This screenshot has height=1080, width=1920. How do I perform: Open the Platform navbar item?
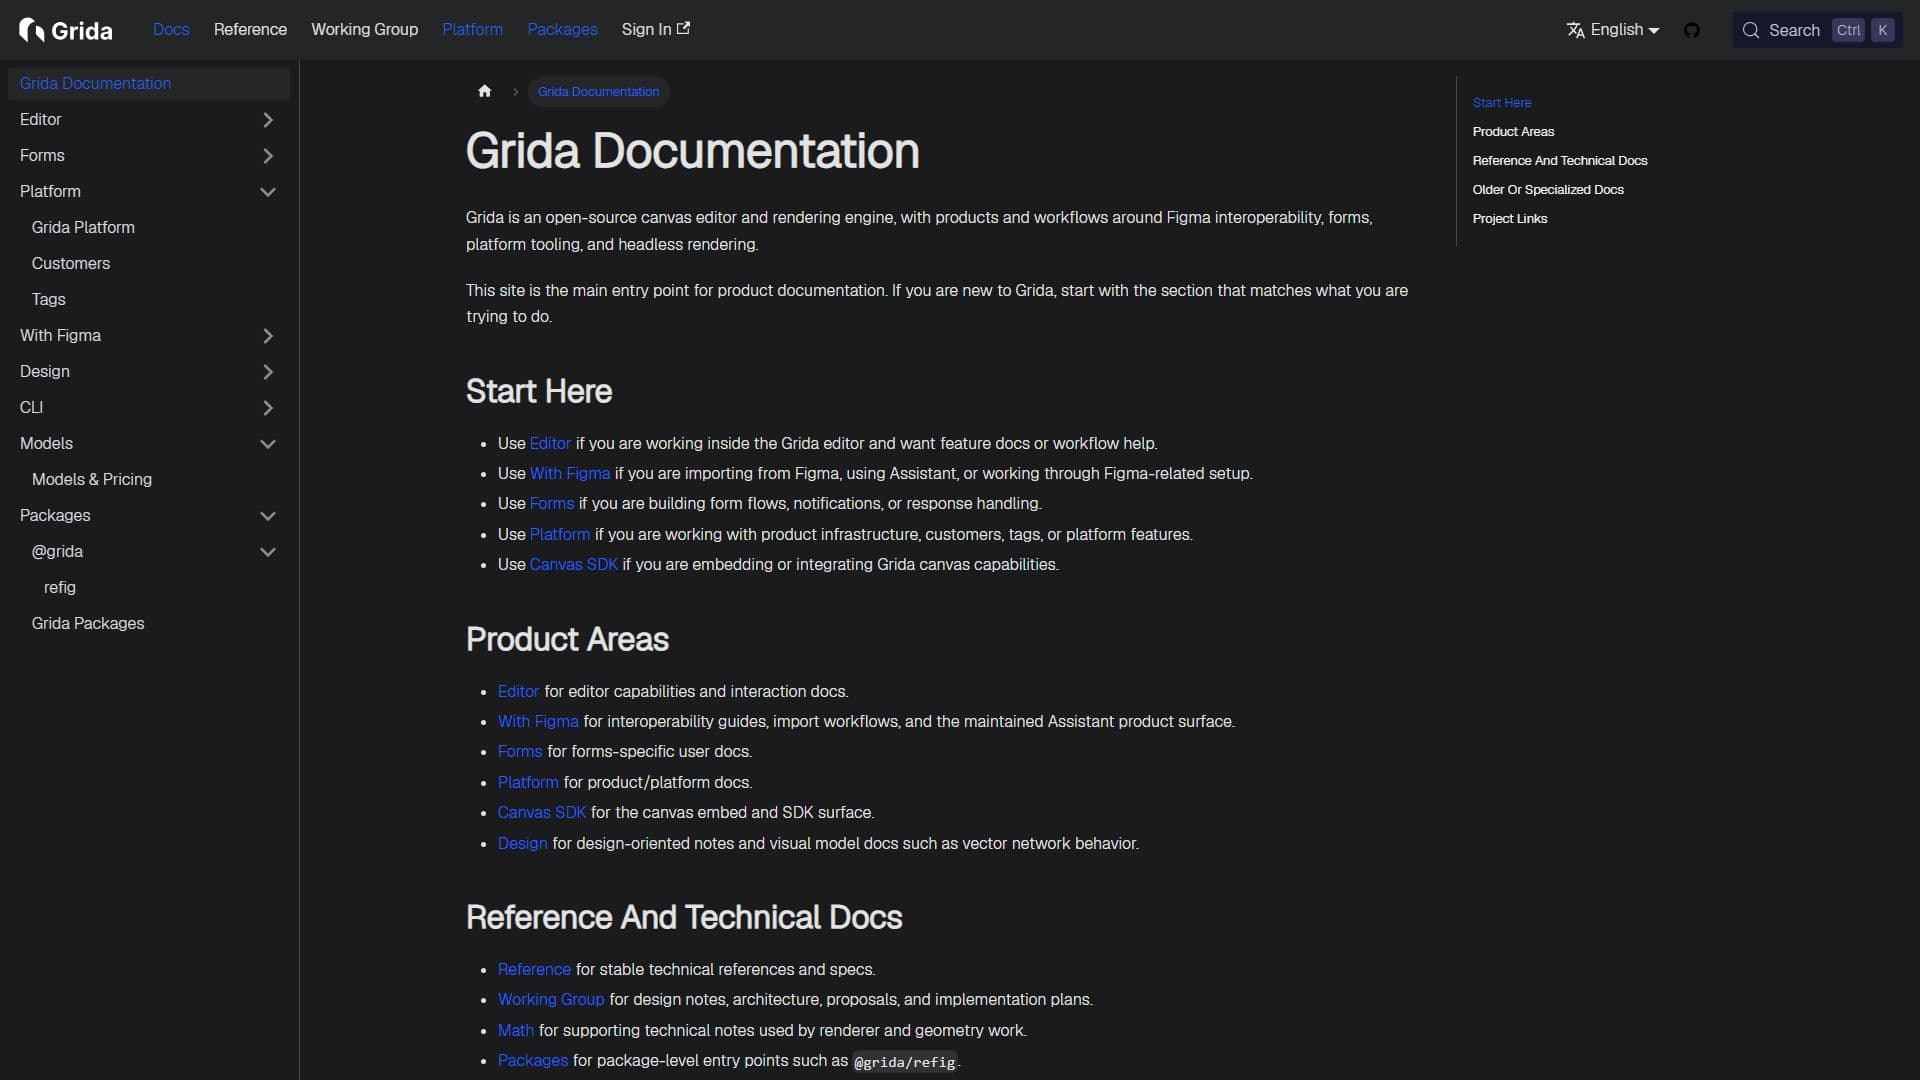[x=472, y=29]
